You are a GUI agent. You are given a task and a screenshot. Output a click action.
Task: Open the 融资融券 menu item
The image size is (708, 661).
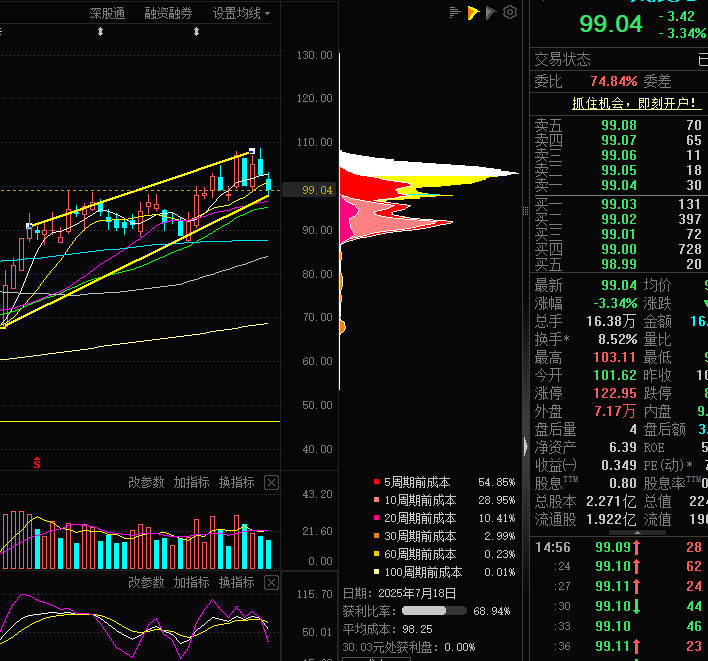pyautogui.click(x=168, y=14)
